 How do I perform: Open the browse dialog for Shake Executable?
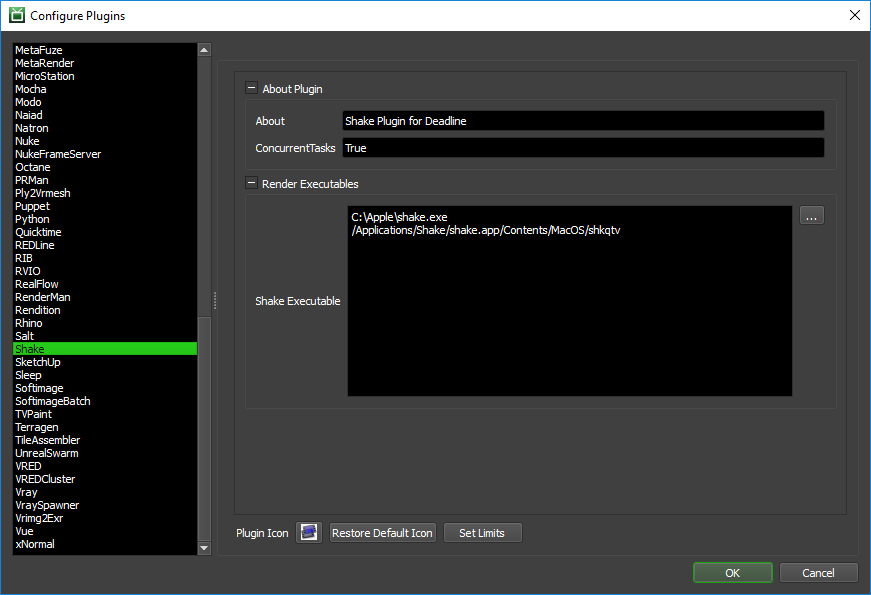[x=811, y=215]
